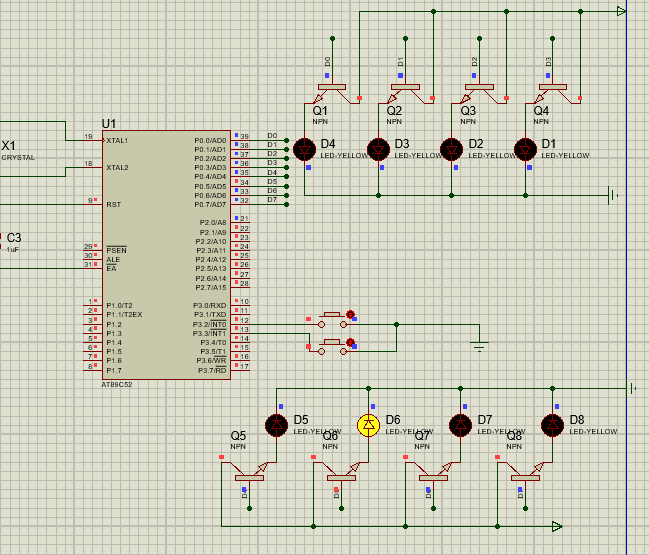Click the U1 reference label

(109, 124)
